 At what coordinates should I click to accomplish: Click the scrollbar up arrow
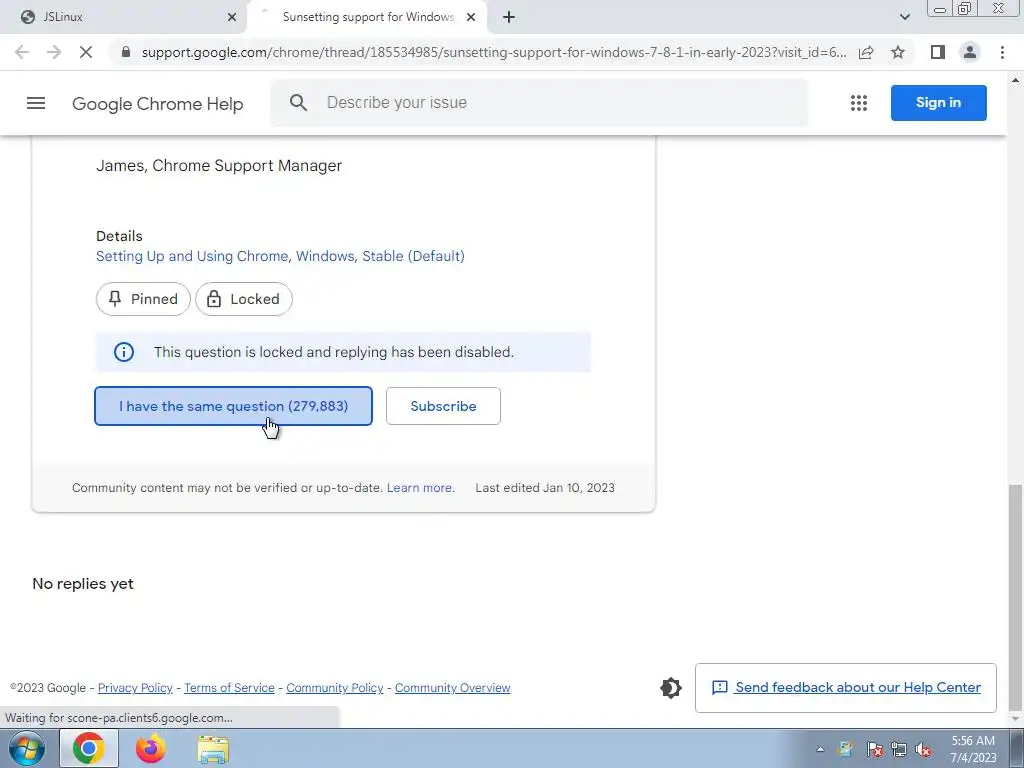(1015, 80)
